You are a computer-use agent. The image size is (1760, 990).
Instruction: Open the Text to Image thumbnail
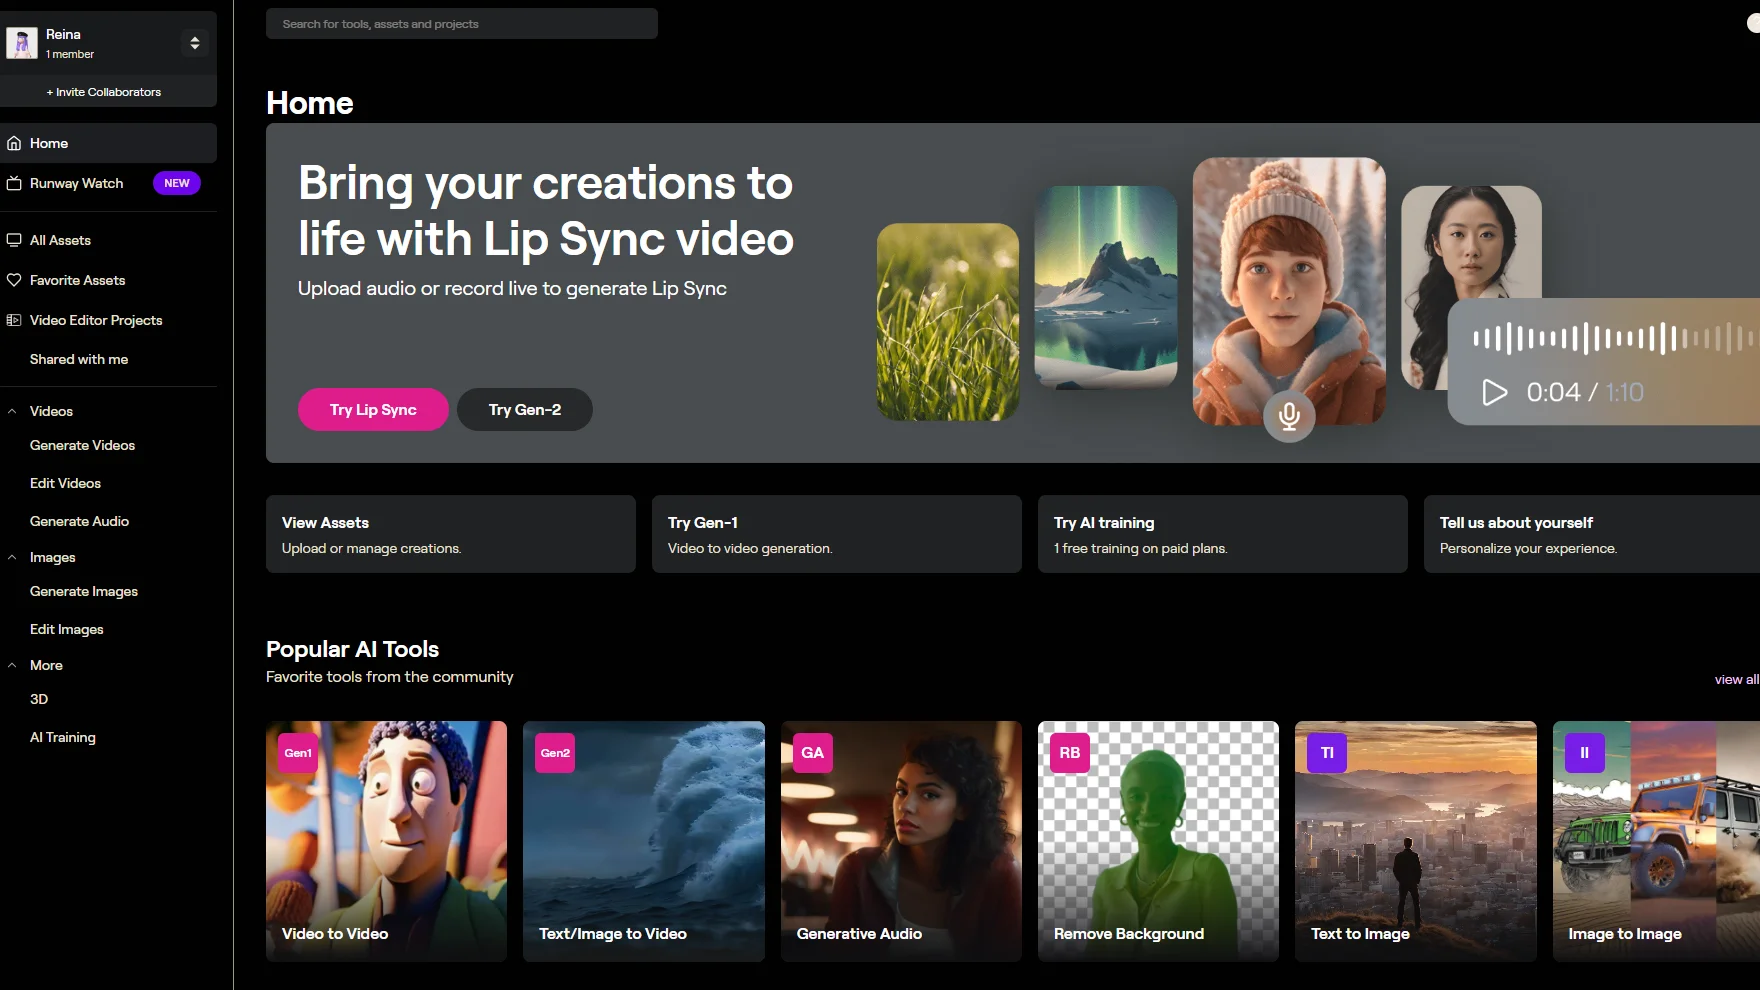point(1416,841)
